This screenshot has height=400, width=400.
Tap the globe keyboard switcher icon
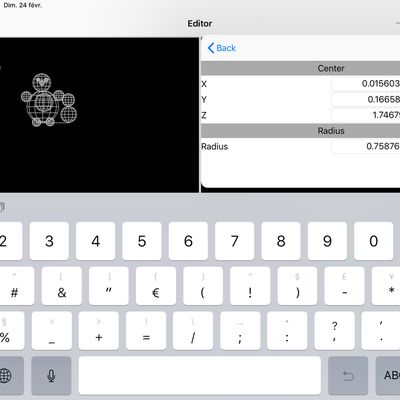tap(6, 376)
